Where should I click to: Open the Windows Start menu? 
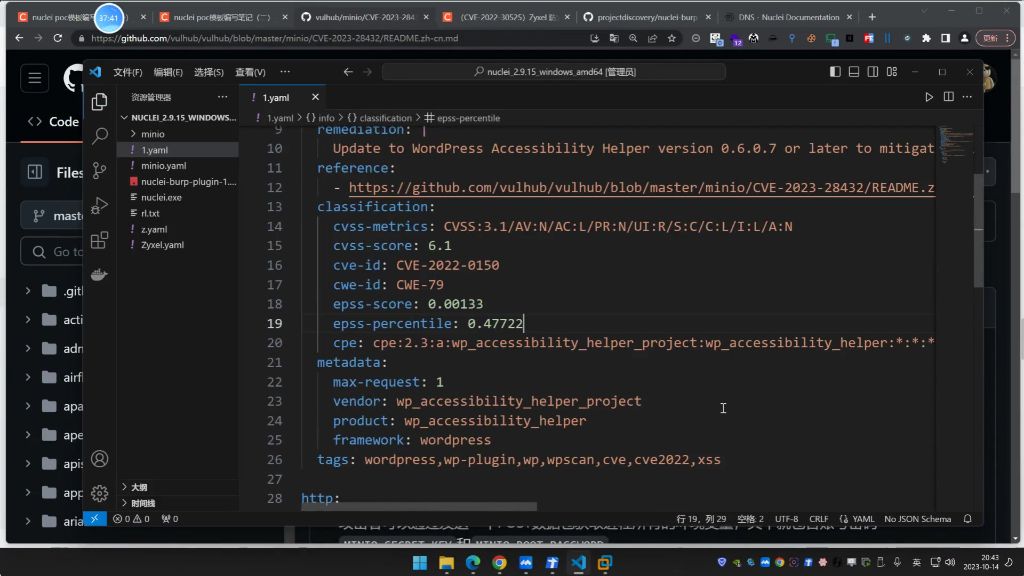point(420,562)
